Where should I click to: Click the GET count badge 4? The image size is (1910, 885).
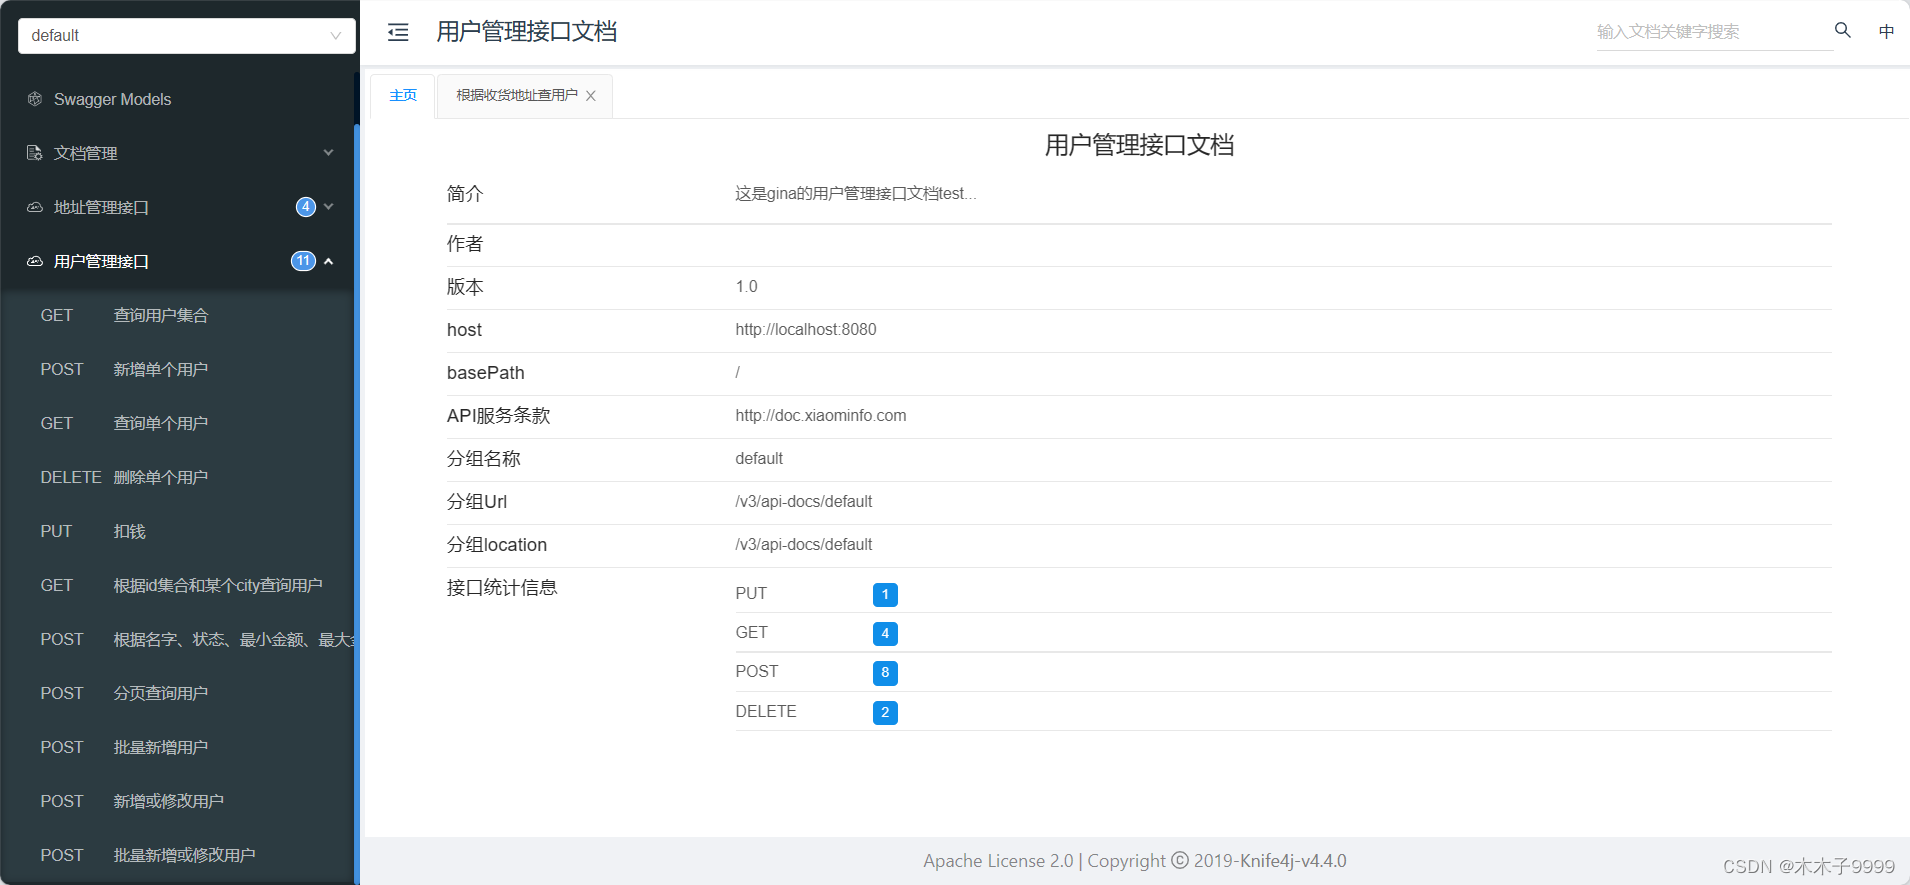(885, 634)
